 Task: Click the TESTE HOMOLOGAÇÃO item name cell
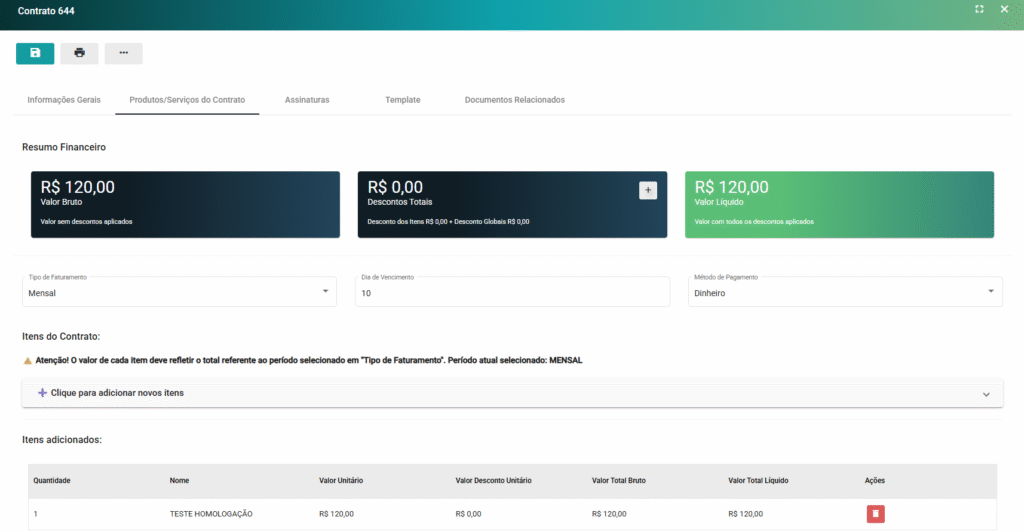[211, 514]
